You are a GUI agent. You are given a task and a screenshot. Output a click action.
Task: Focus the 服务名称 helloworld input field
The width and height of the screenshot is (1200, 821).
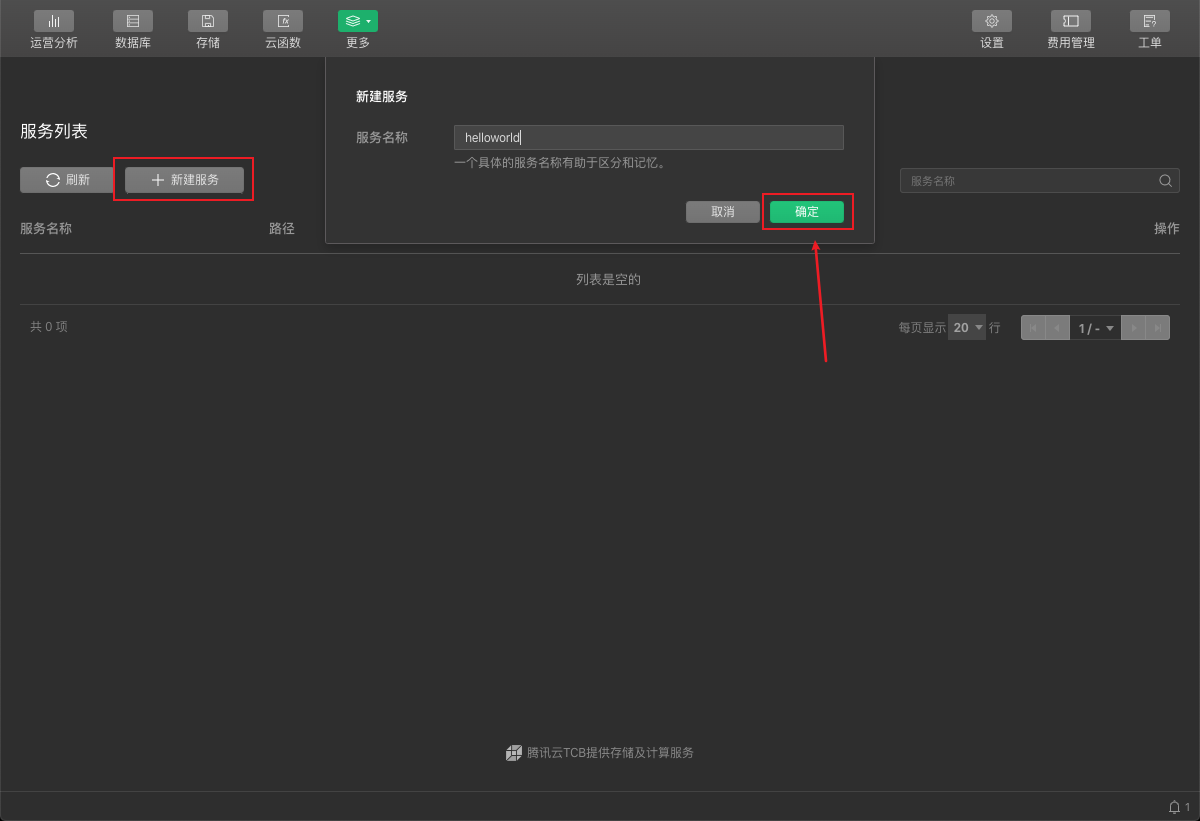(x=648, y=138)
